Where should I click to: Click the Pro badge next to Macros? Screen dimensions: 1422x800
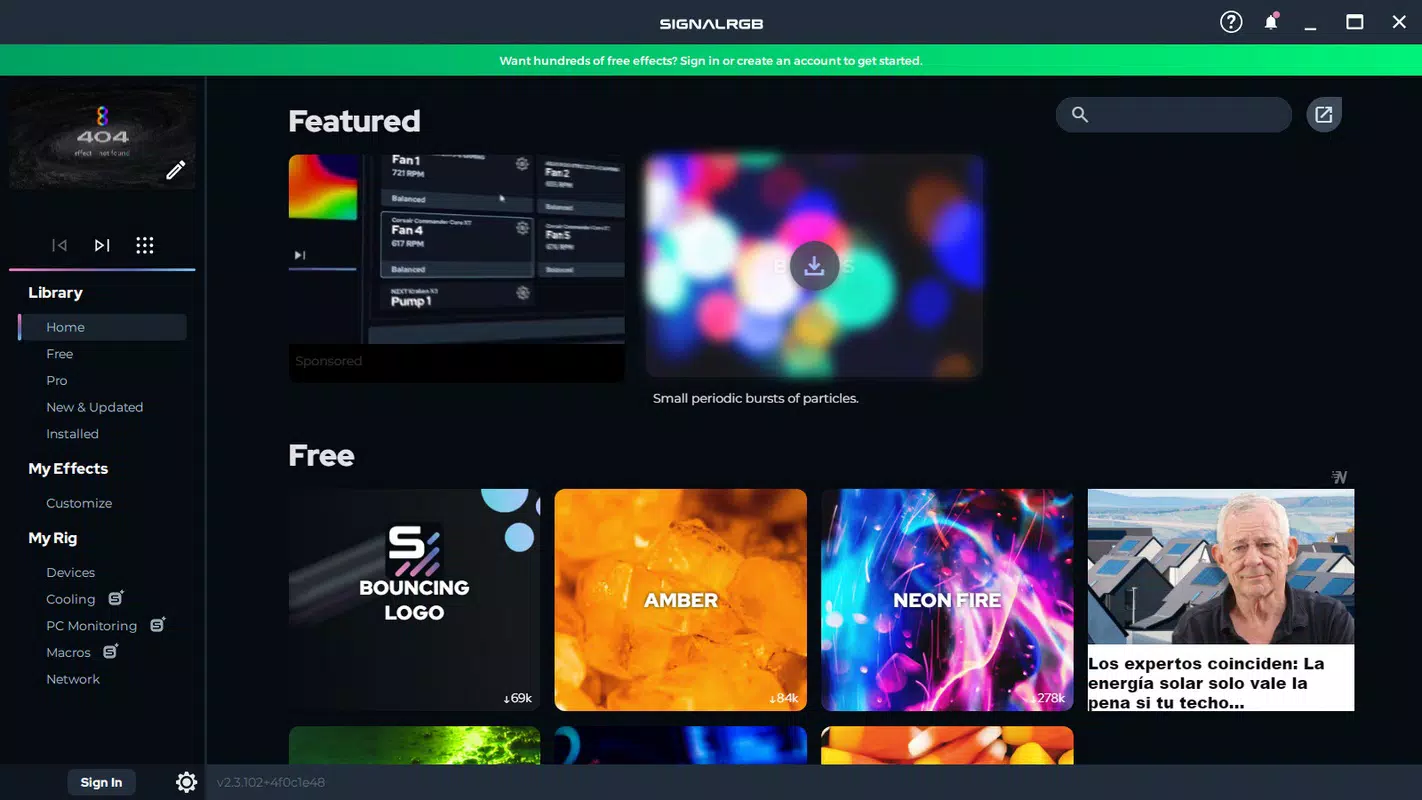coord(111,651)
